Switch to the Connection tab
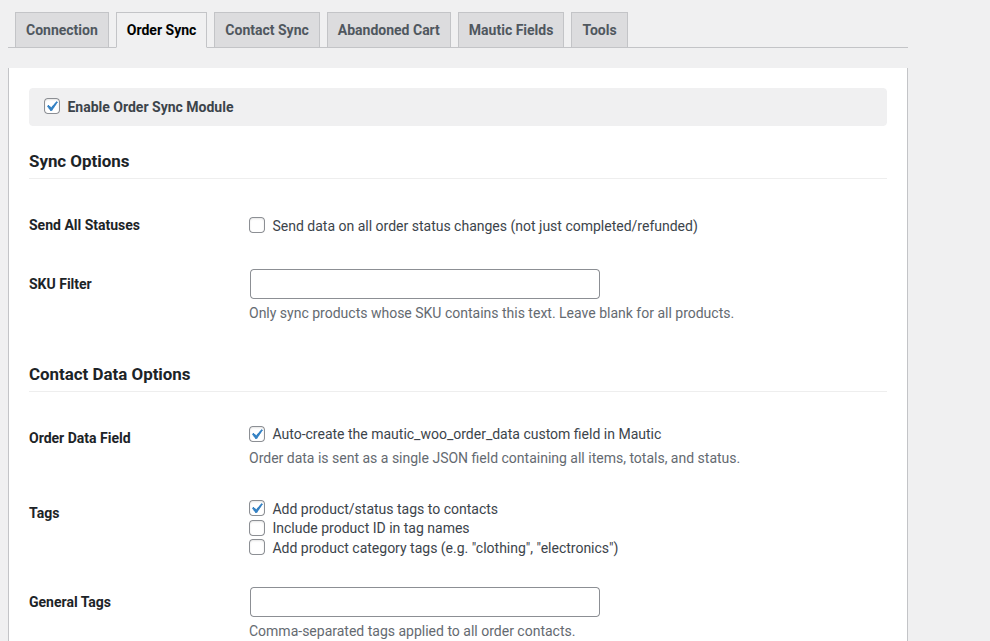Viewport: 990px width, 641px height. click(x=62, y=30)
